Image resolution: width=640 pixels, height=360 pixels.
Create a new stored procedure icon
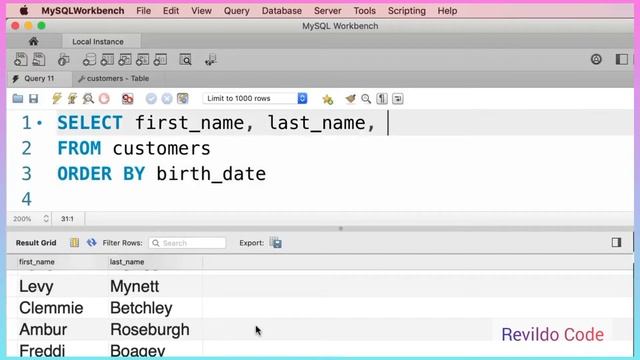tap(142, 60)
